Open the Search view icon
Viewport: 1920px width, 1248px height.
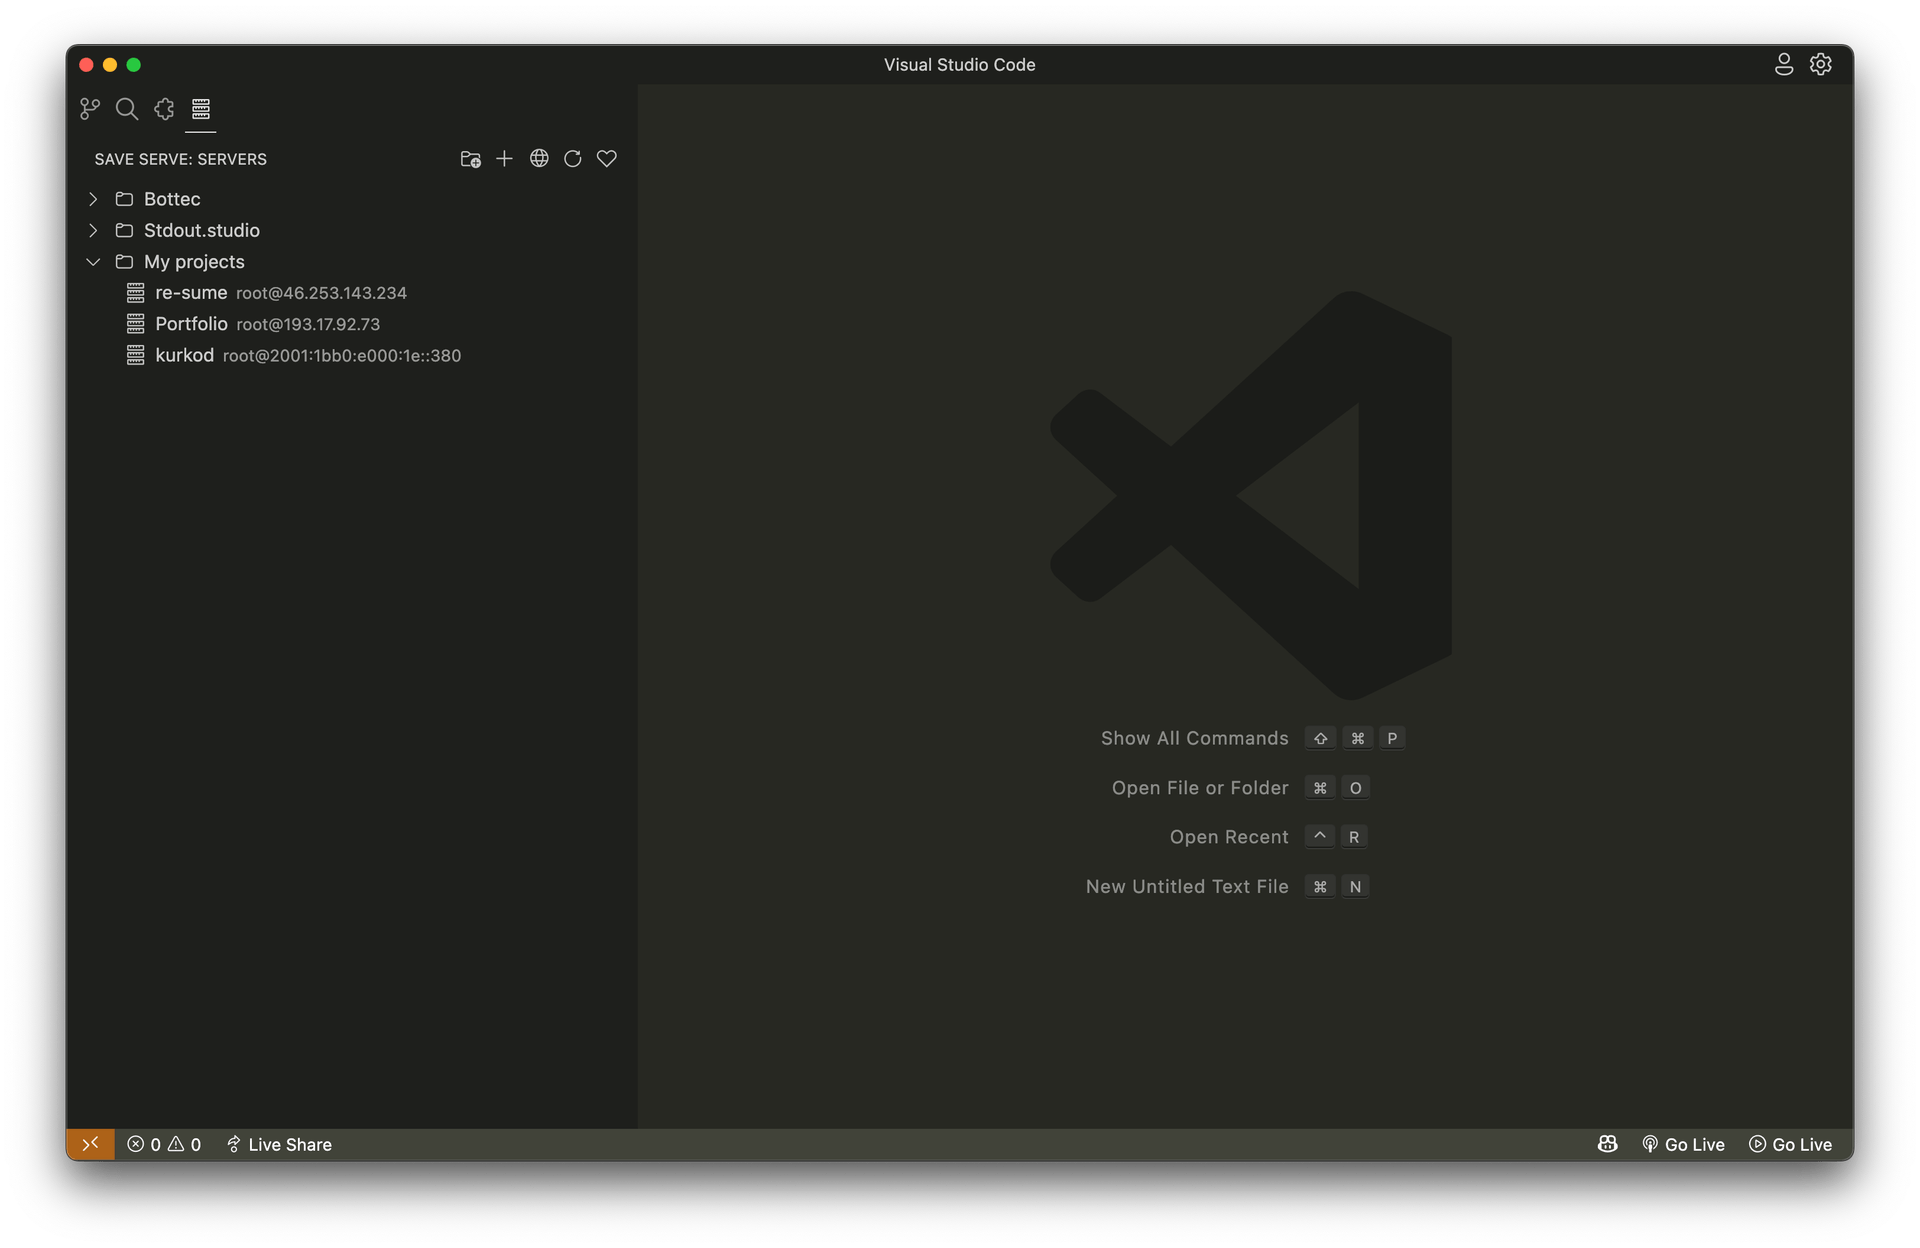pos(127,109)
